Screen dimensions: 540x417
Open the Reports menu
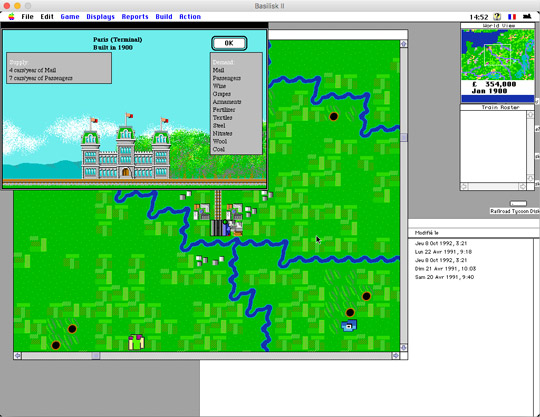pos(135,17)
